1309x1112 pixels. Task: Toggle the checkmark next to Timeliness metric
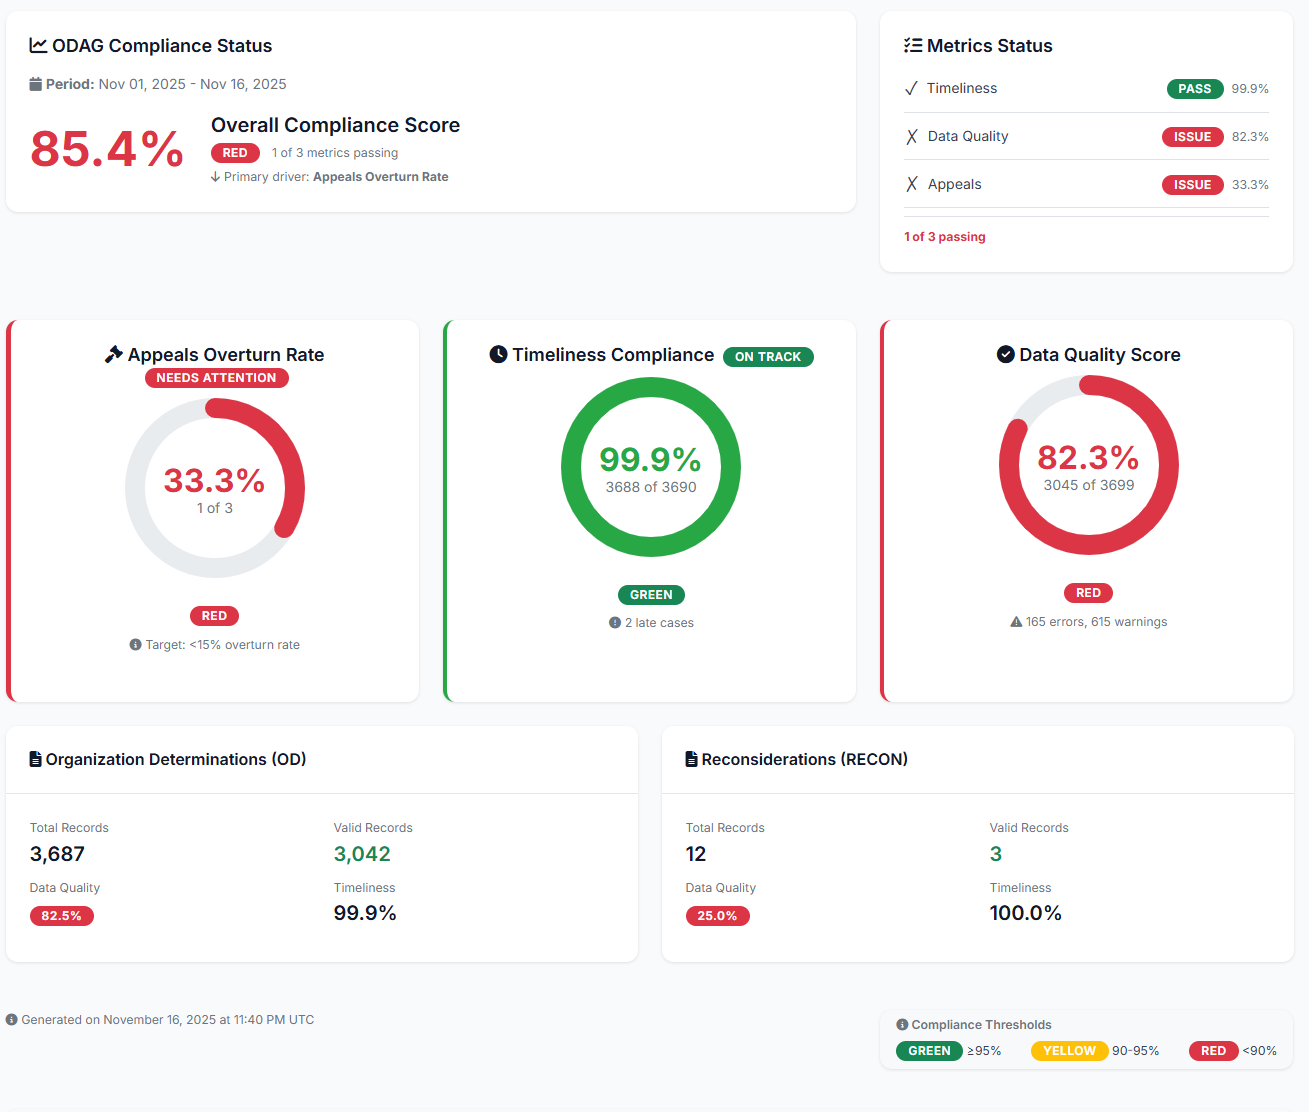(911, 88)
